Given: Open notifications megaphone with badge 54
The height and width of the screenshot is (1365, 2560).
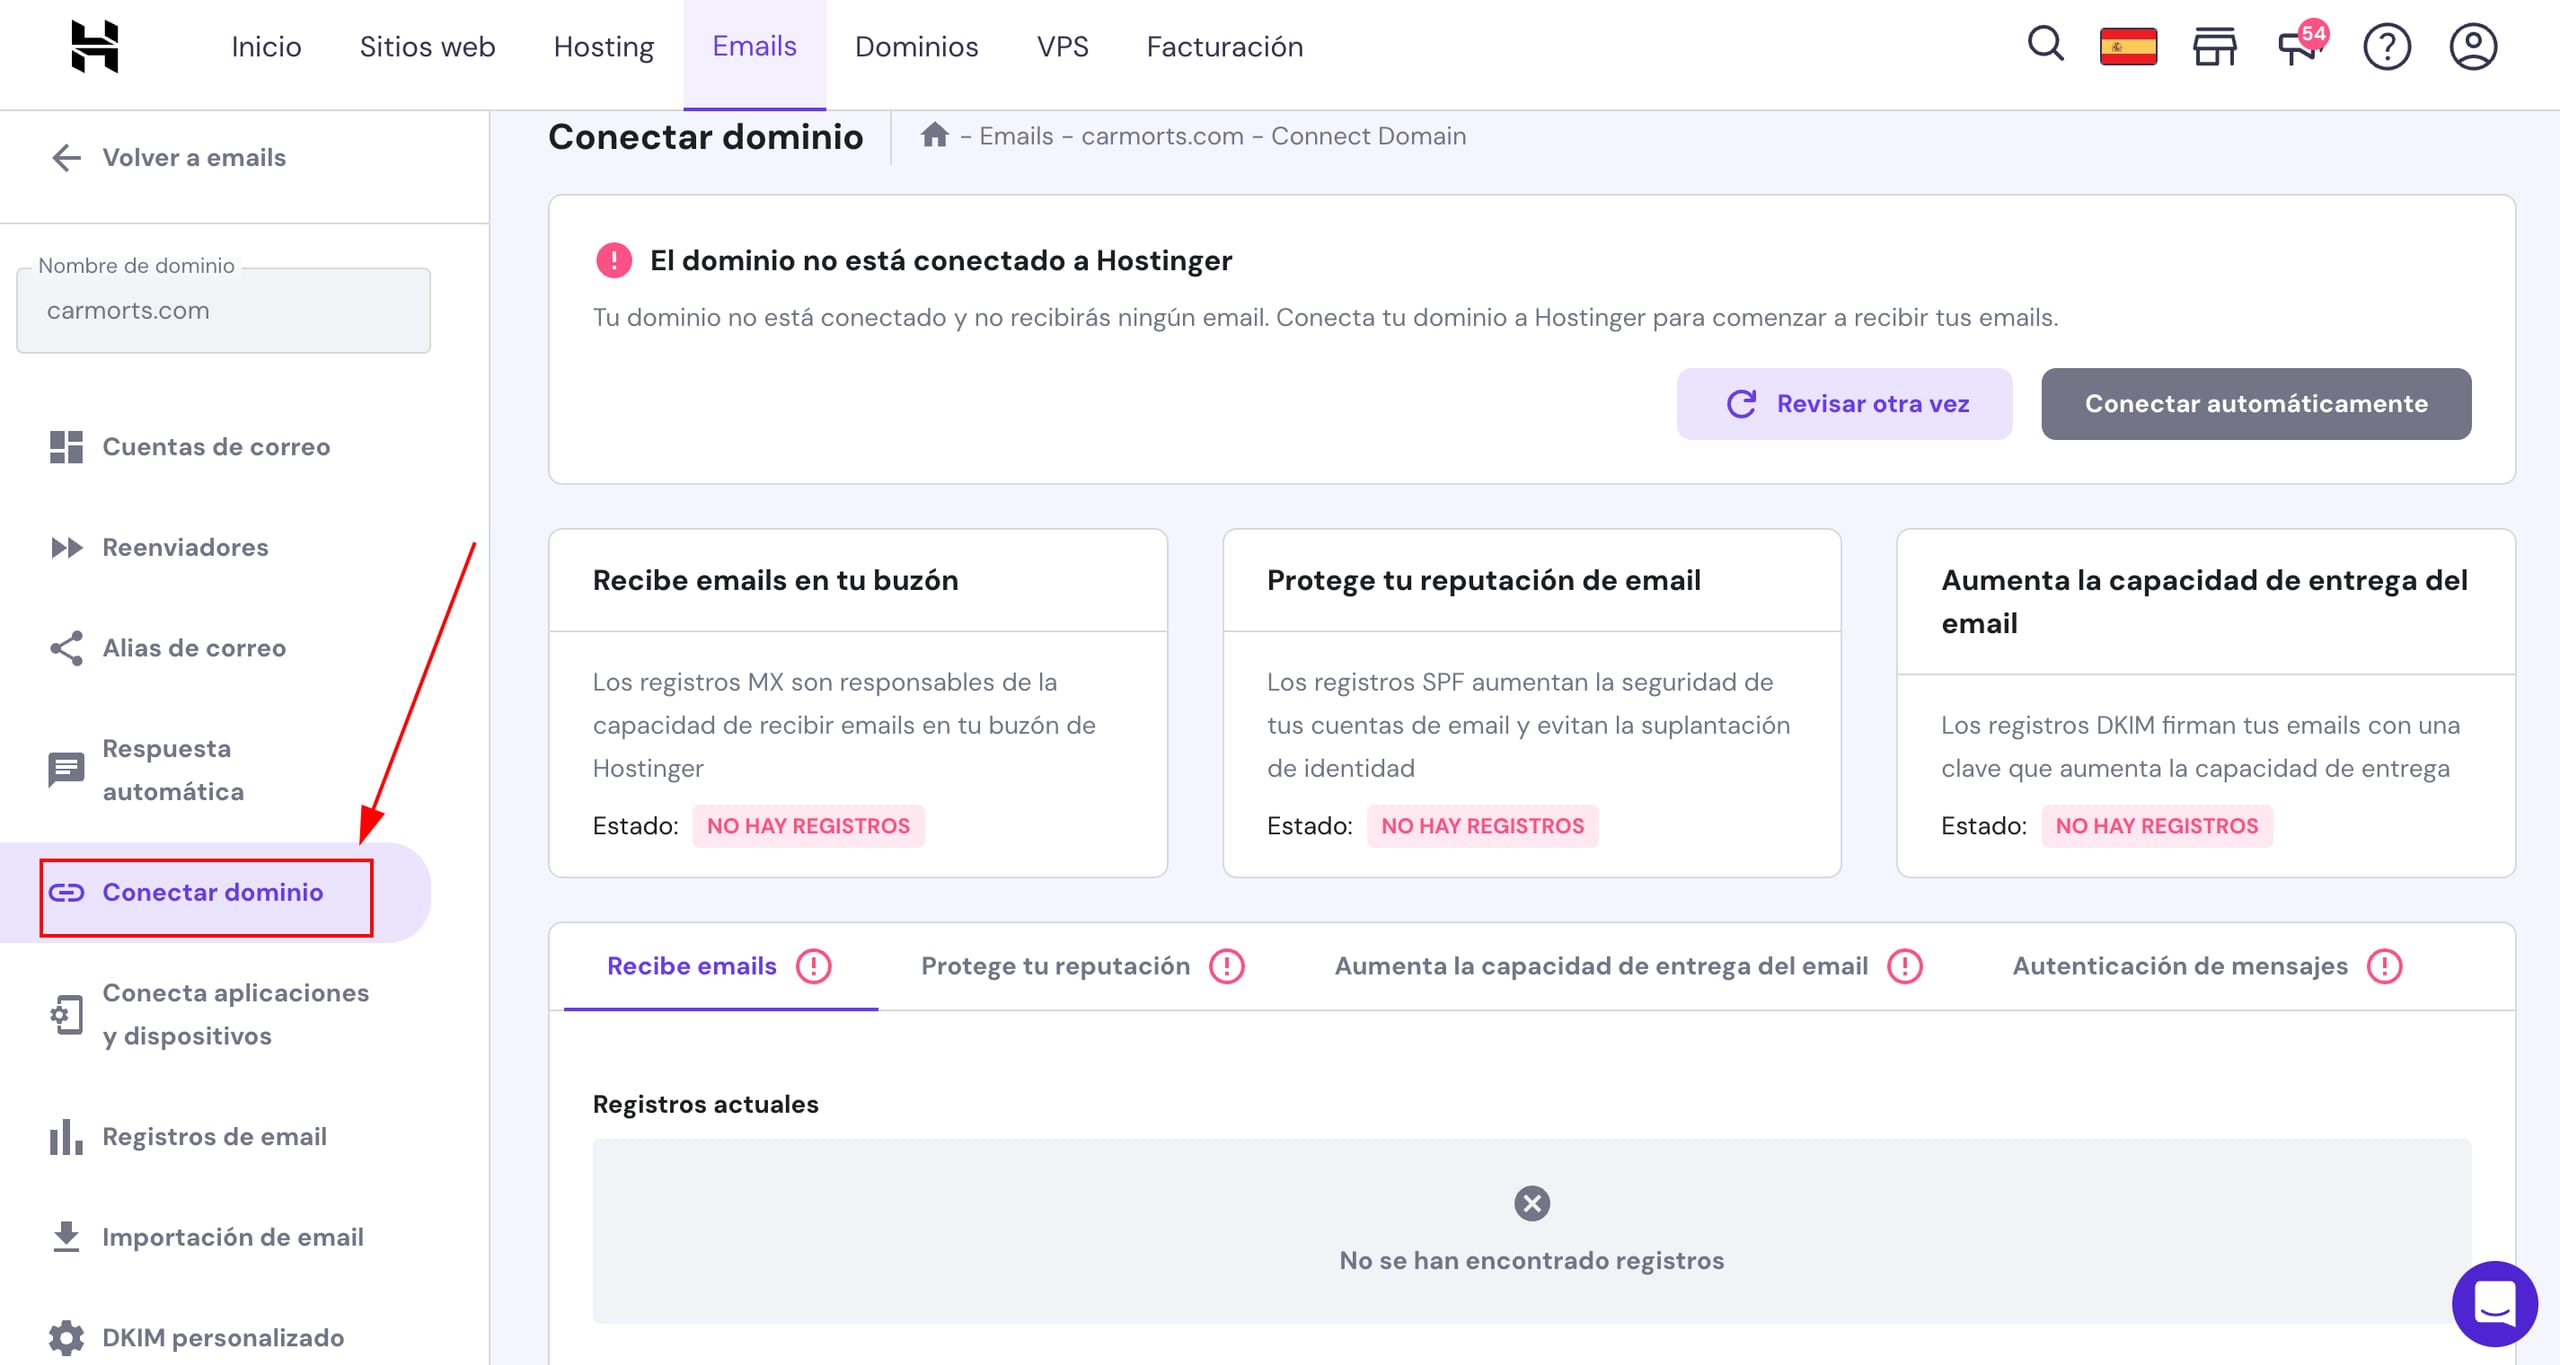Looking at the screenshot, I should point(2299,47).
